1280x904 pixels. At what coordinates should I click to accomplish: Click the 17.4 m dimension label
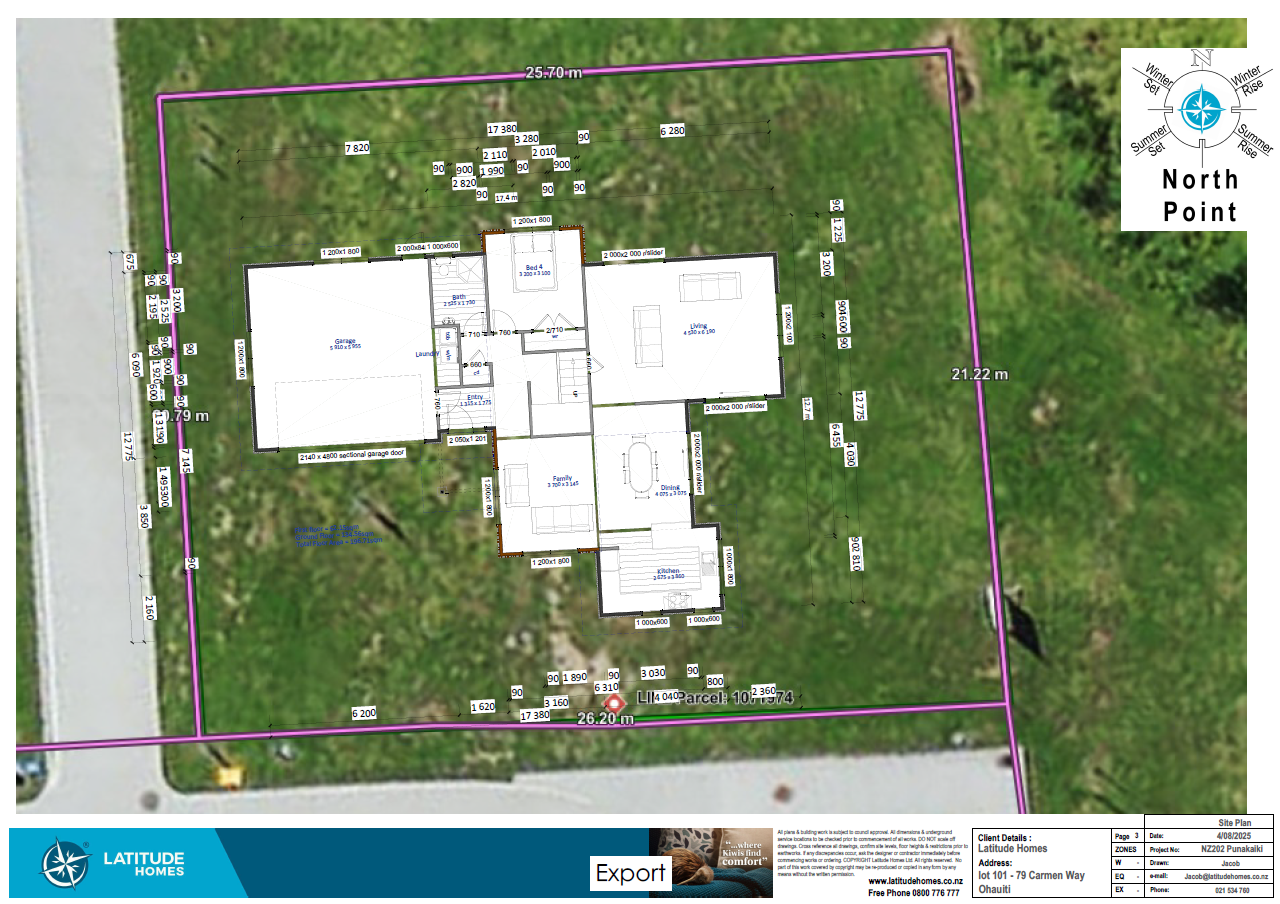coord(507,198)
